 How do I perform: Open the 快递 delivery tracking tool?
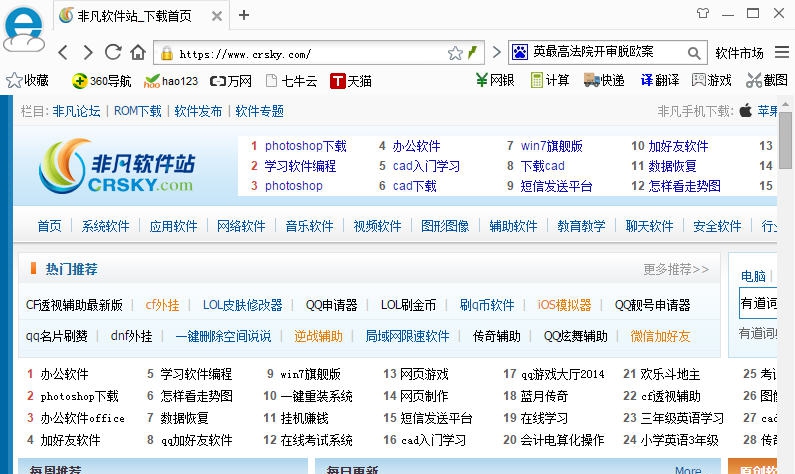[604, 80]
